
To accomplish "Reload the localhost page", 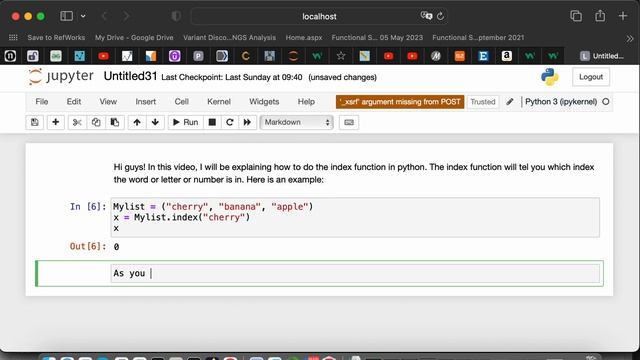I will [x=440, y=16].
